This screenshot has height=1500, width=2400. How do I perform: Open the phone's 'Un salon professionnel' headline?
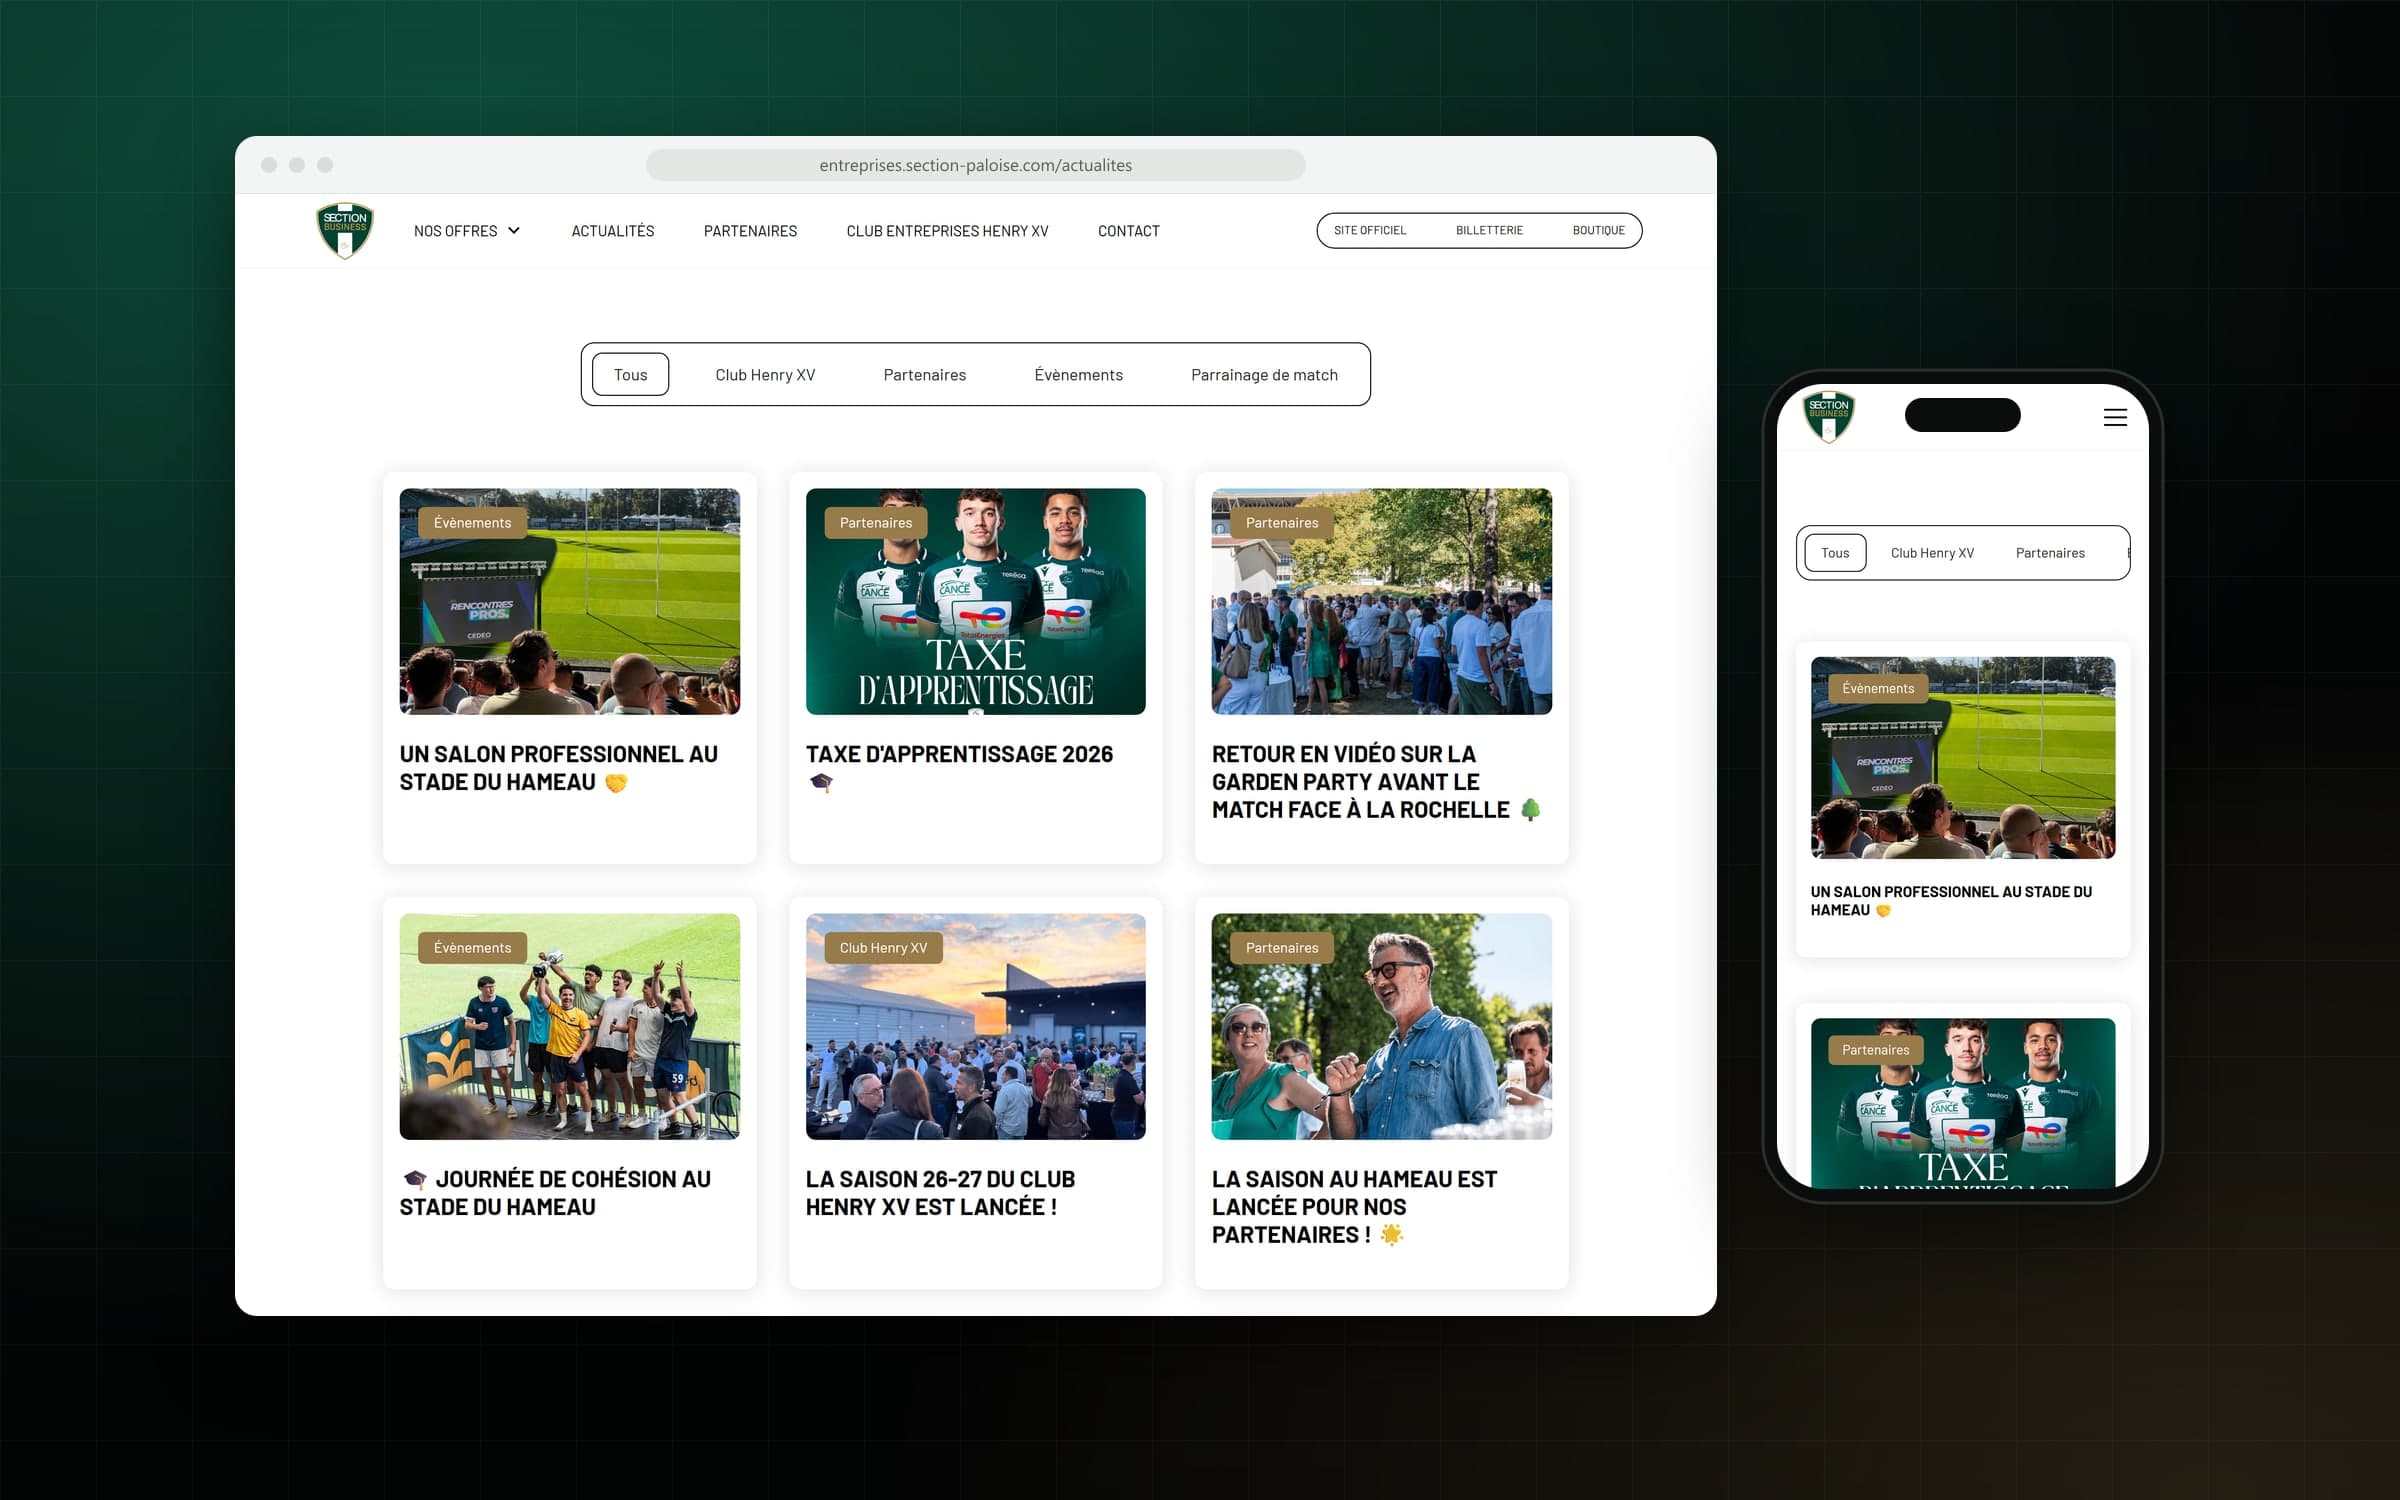pos(1951,901)
